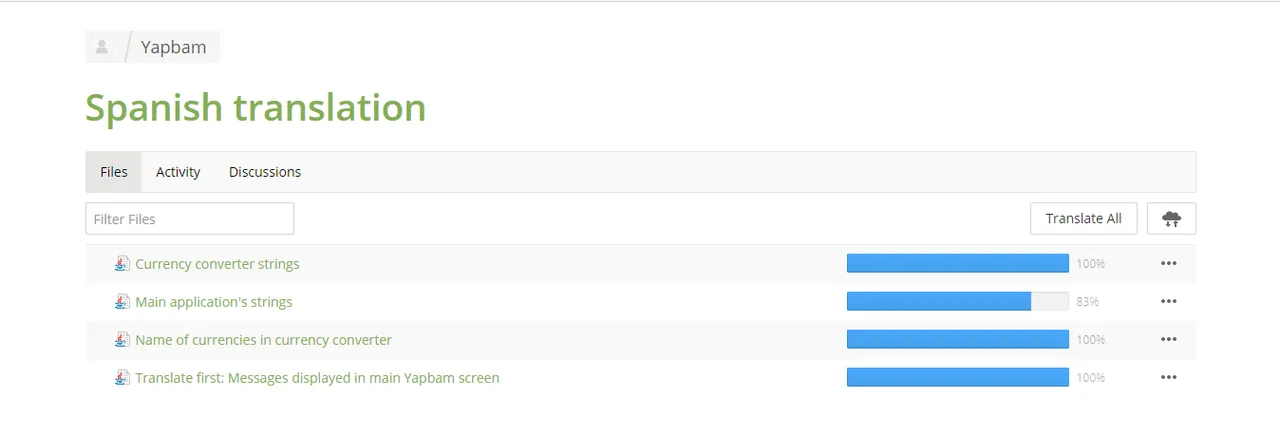Switch to the Discussions tab
Viewport: 1280px width, 437px height.
tap(265, 172)
